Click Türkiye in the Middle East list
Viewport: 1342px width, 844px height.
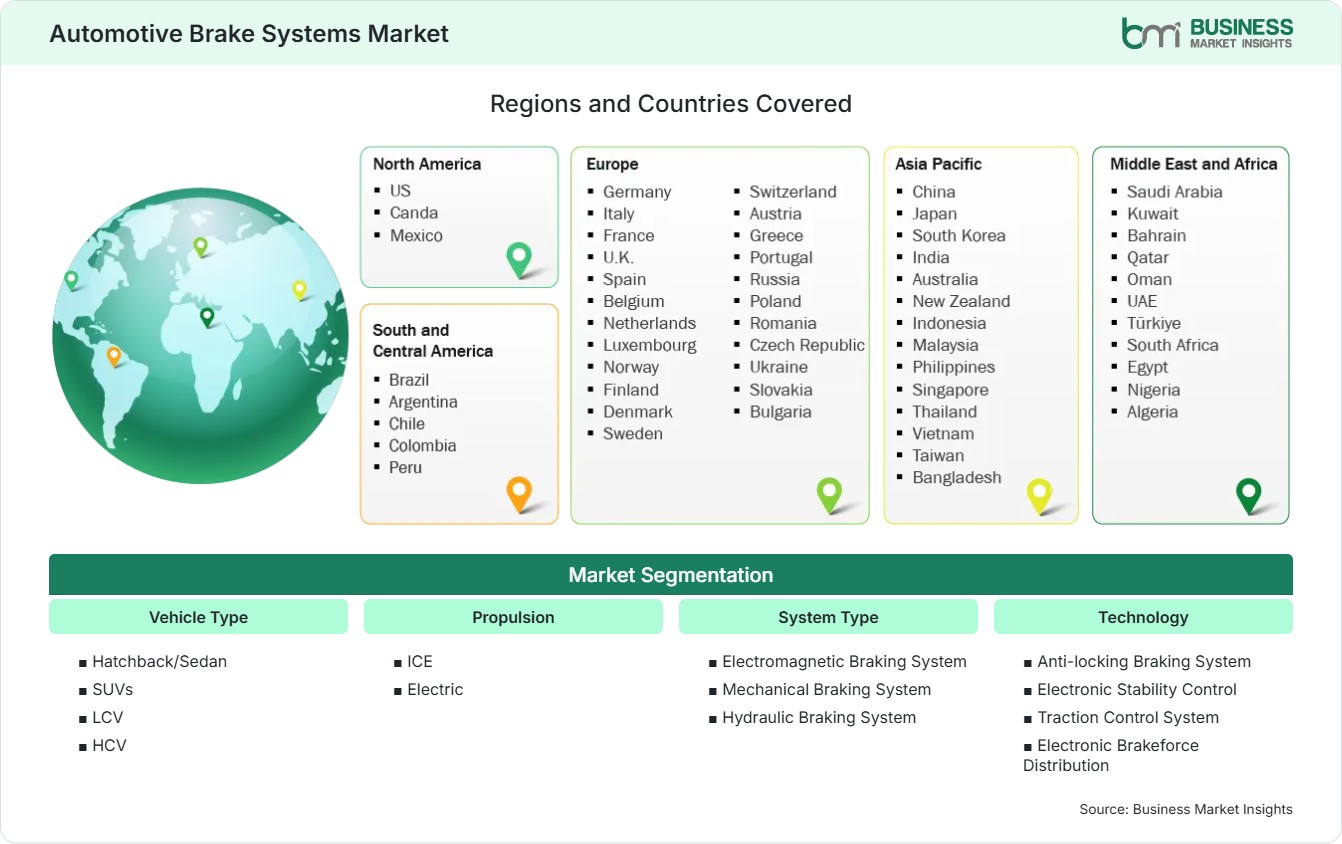coord(1154,323)
